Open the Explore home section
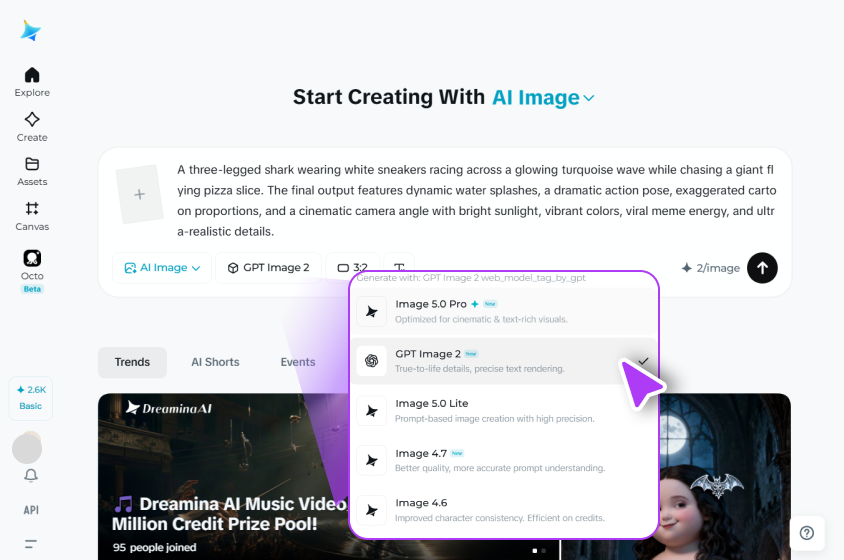The height and width of the screenshot is (560, 844). 32,82
